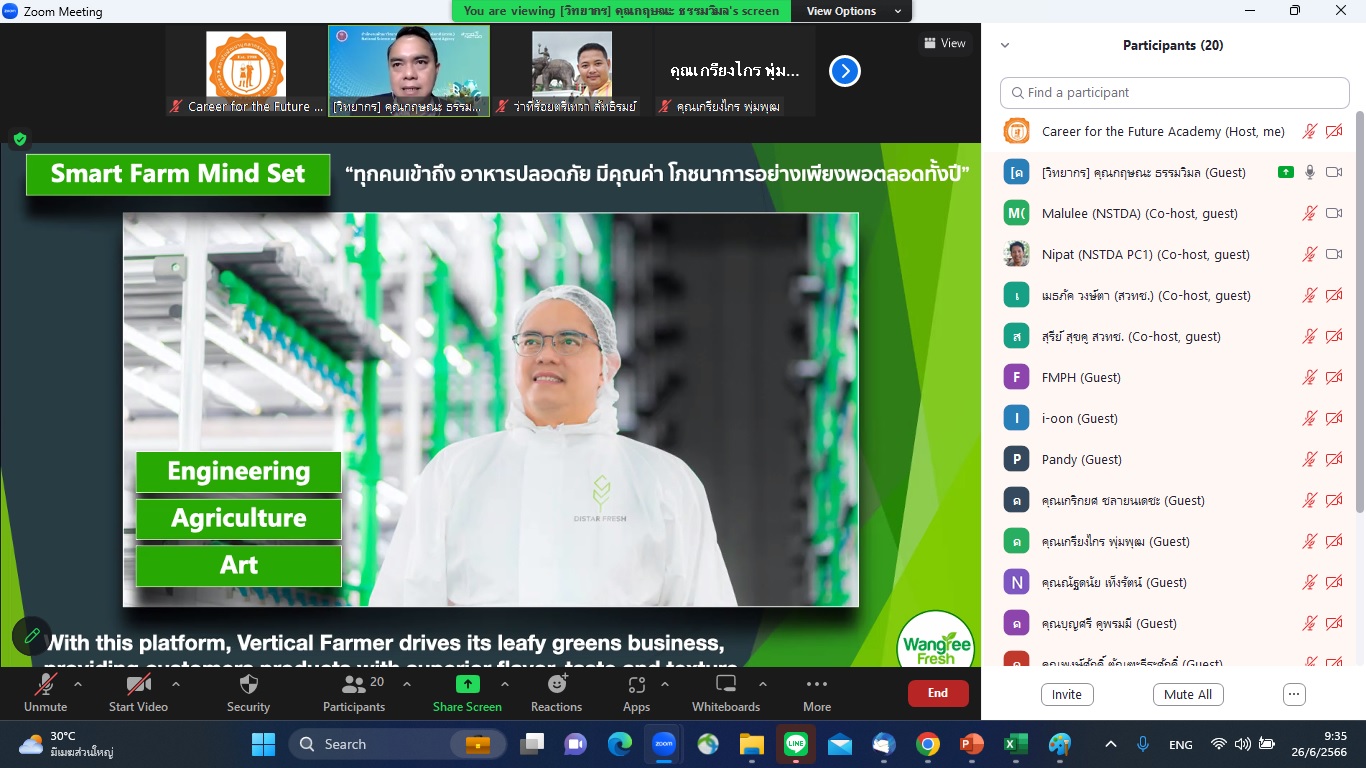
Task: Click next arrow in video gallery strip
Action: point(845,71)
